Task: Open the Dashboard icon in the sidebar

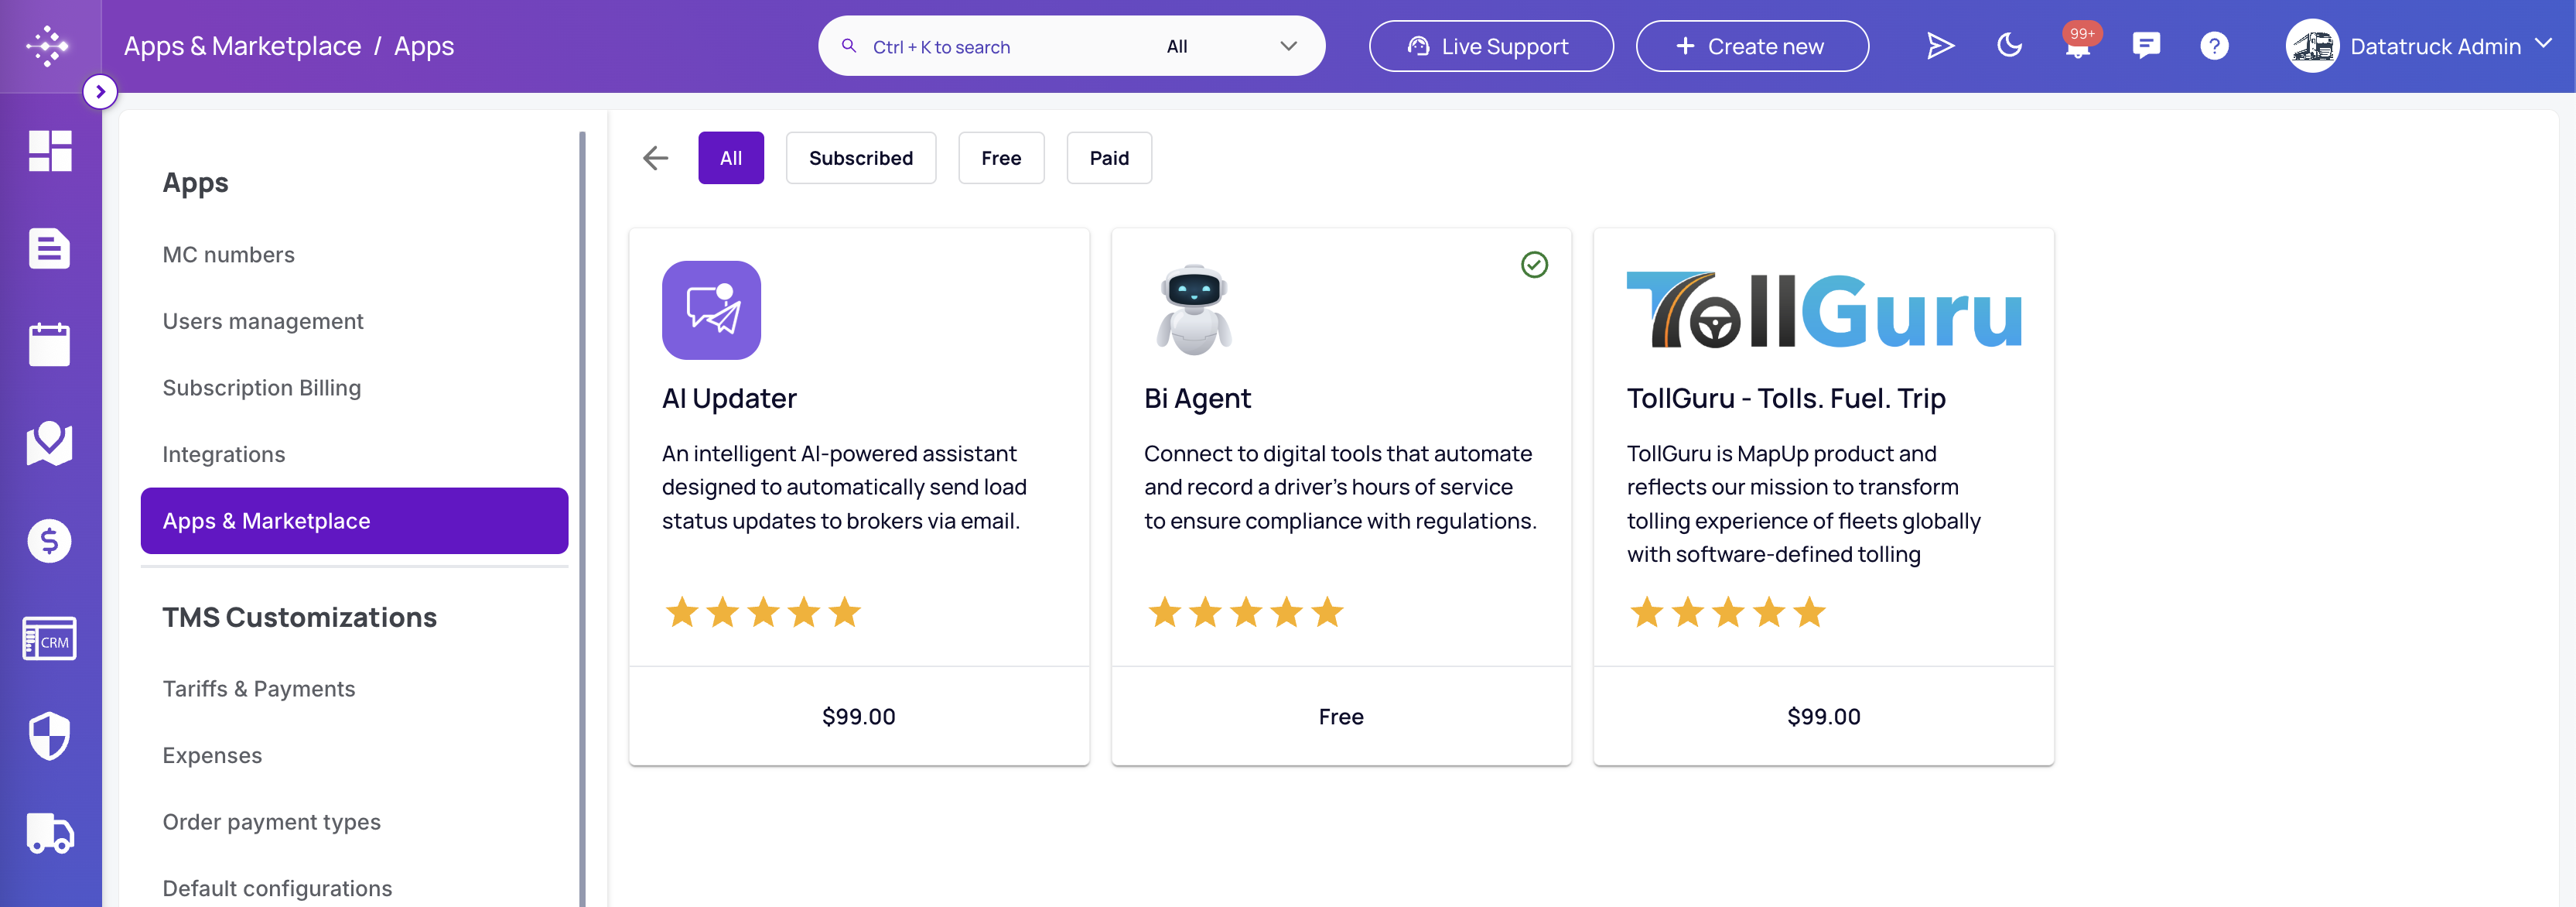Action: pyautogui.click(x=50, y=151)
